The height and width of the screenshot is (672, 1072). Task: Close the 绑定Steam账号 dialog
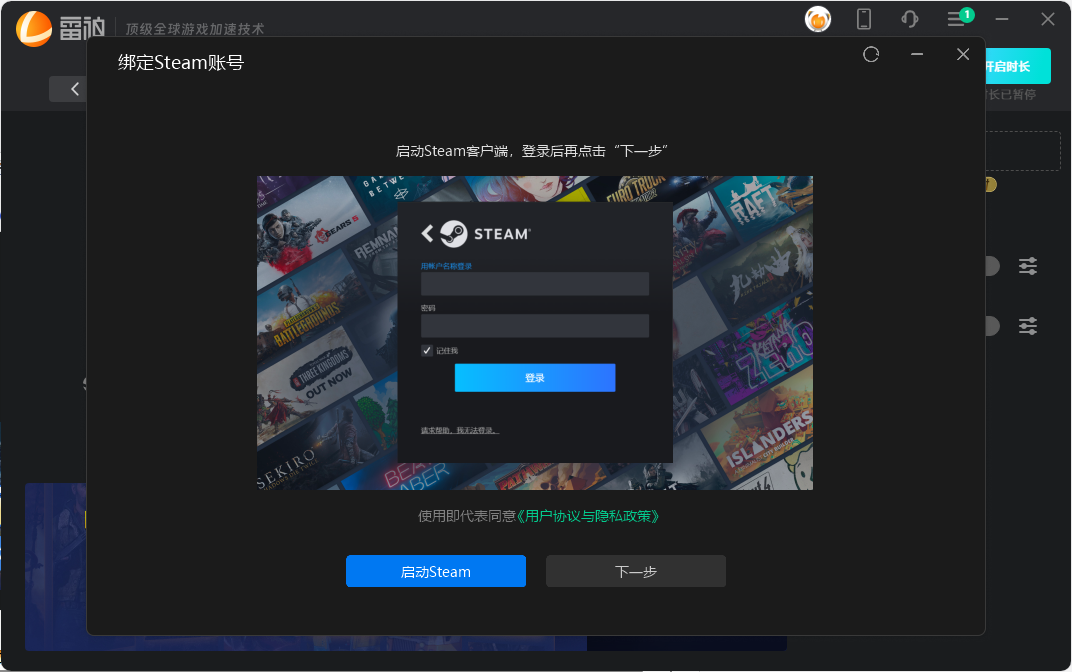tap(963, 55)
